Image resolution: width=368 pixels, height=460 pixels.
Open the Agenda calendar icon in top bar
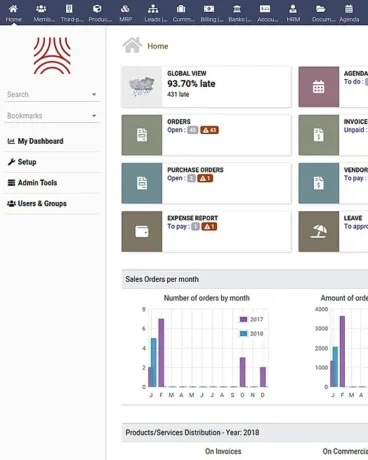[349, 8]
